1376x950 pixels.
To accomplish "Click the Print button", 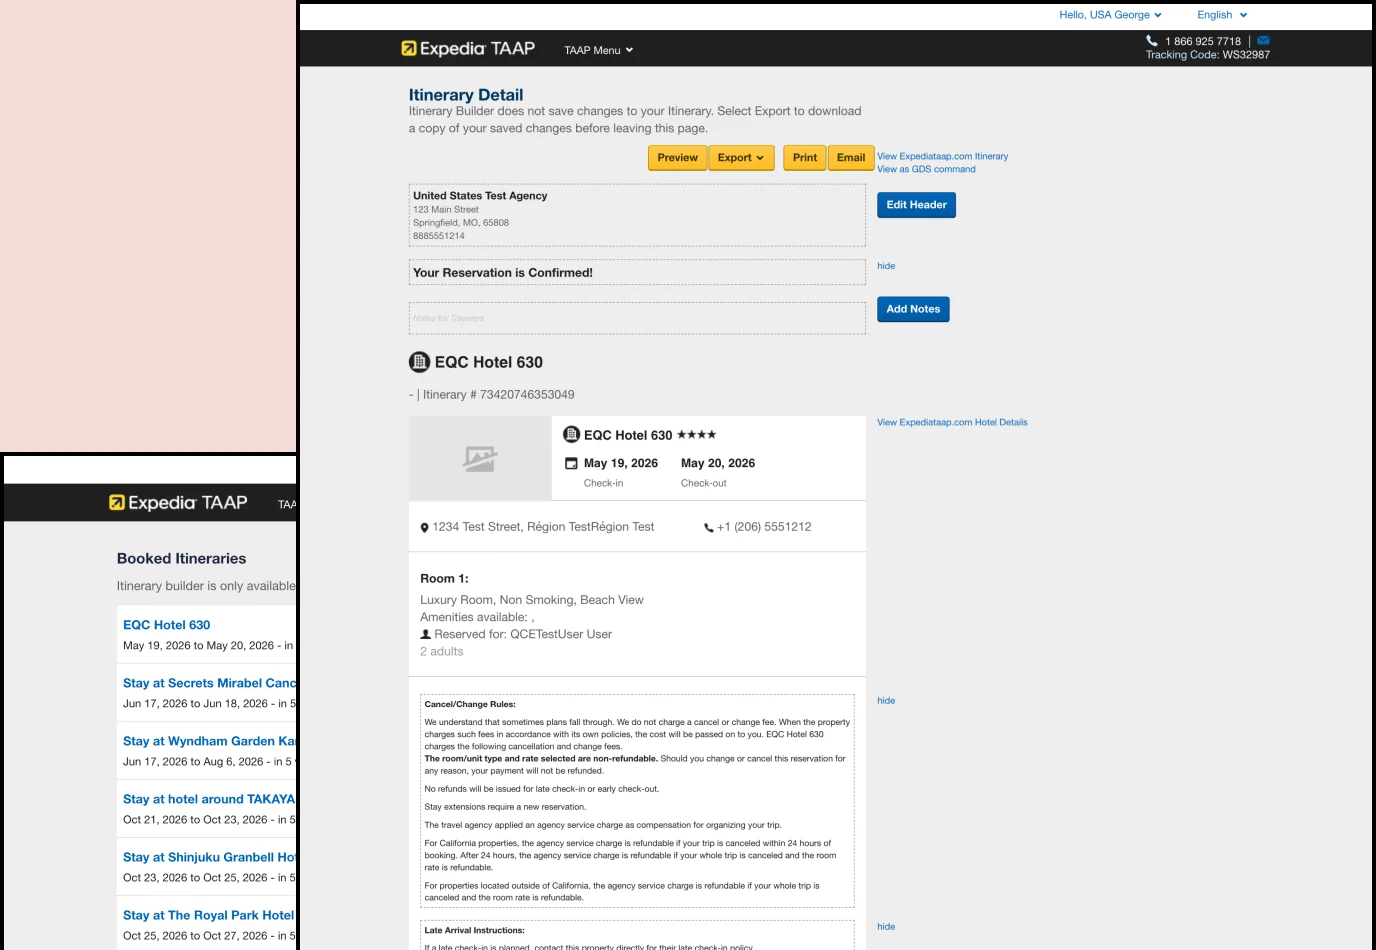I will [x=805, y=158].
